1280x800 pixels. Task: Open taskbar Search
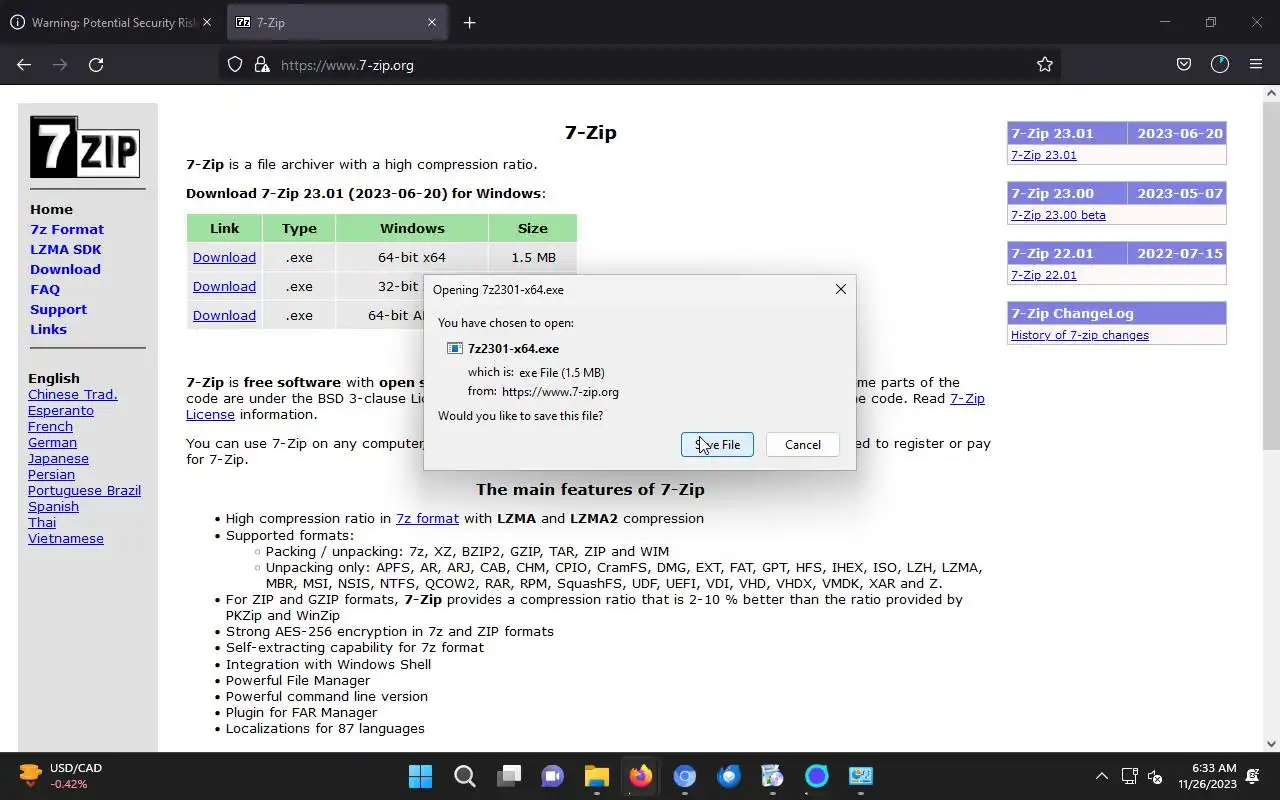465,776
